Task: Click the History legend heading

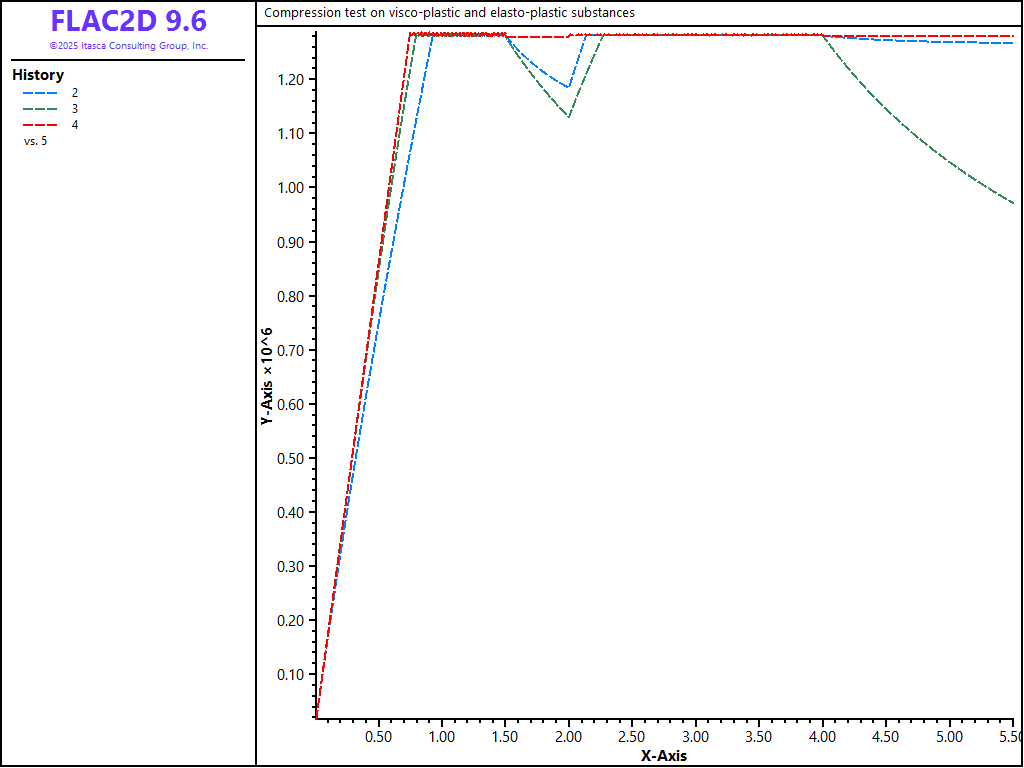Action: (38, 75)
